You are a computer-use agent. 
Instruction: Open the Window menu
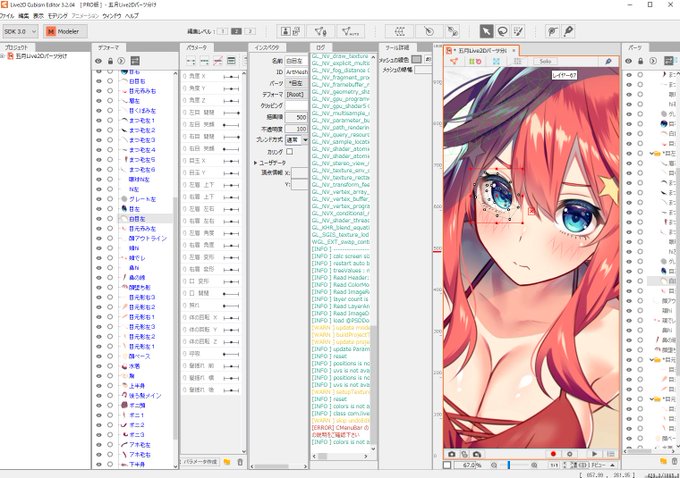point(111,16)
